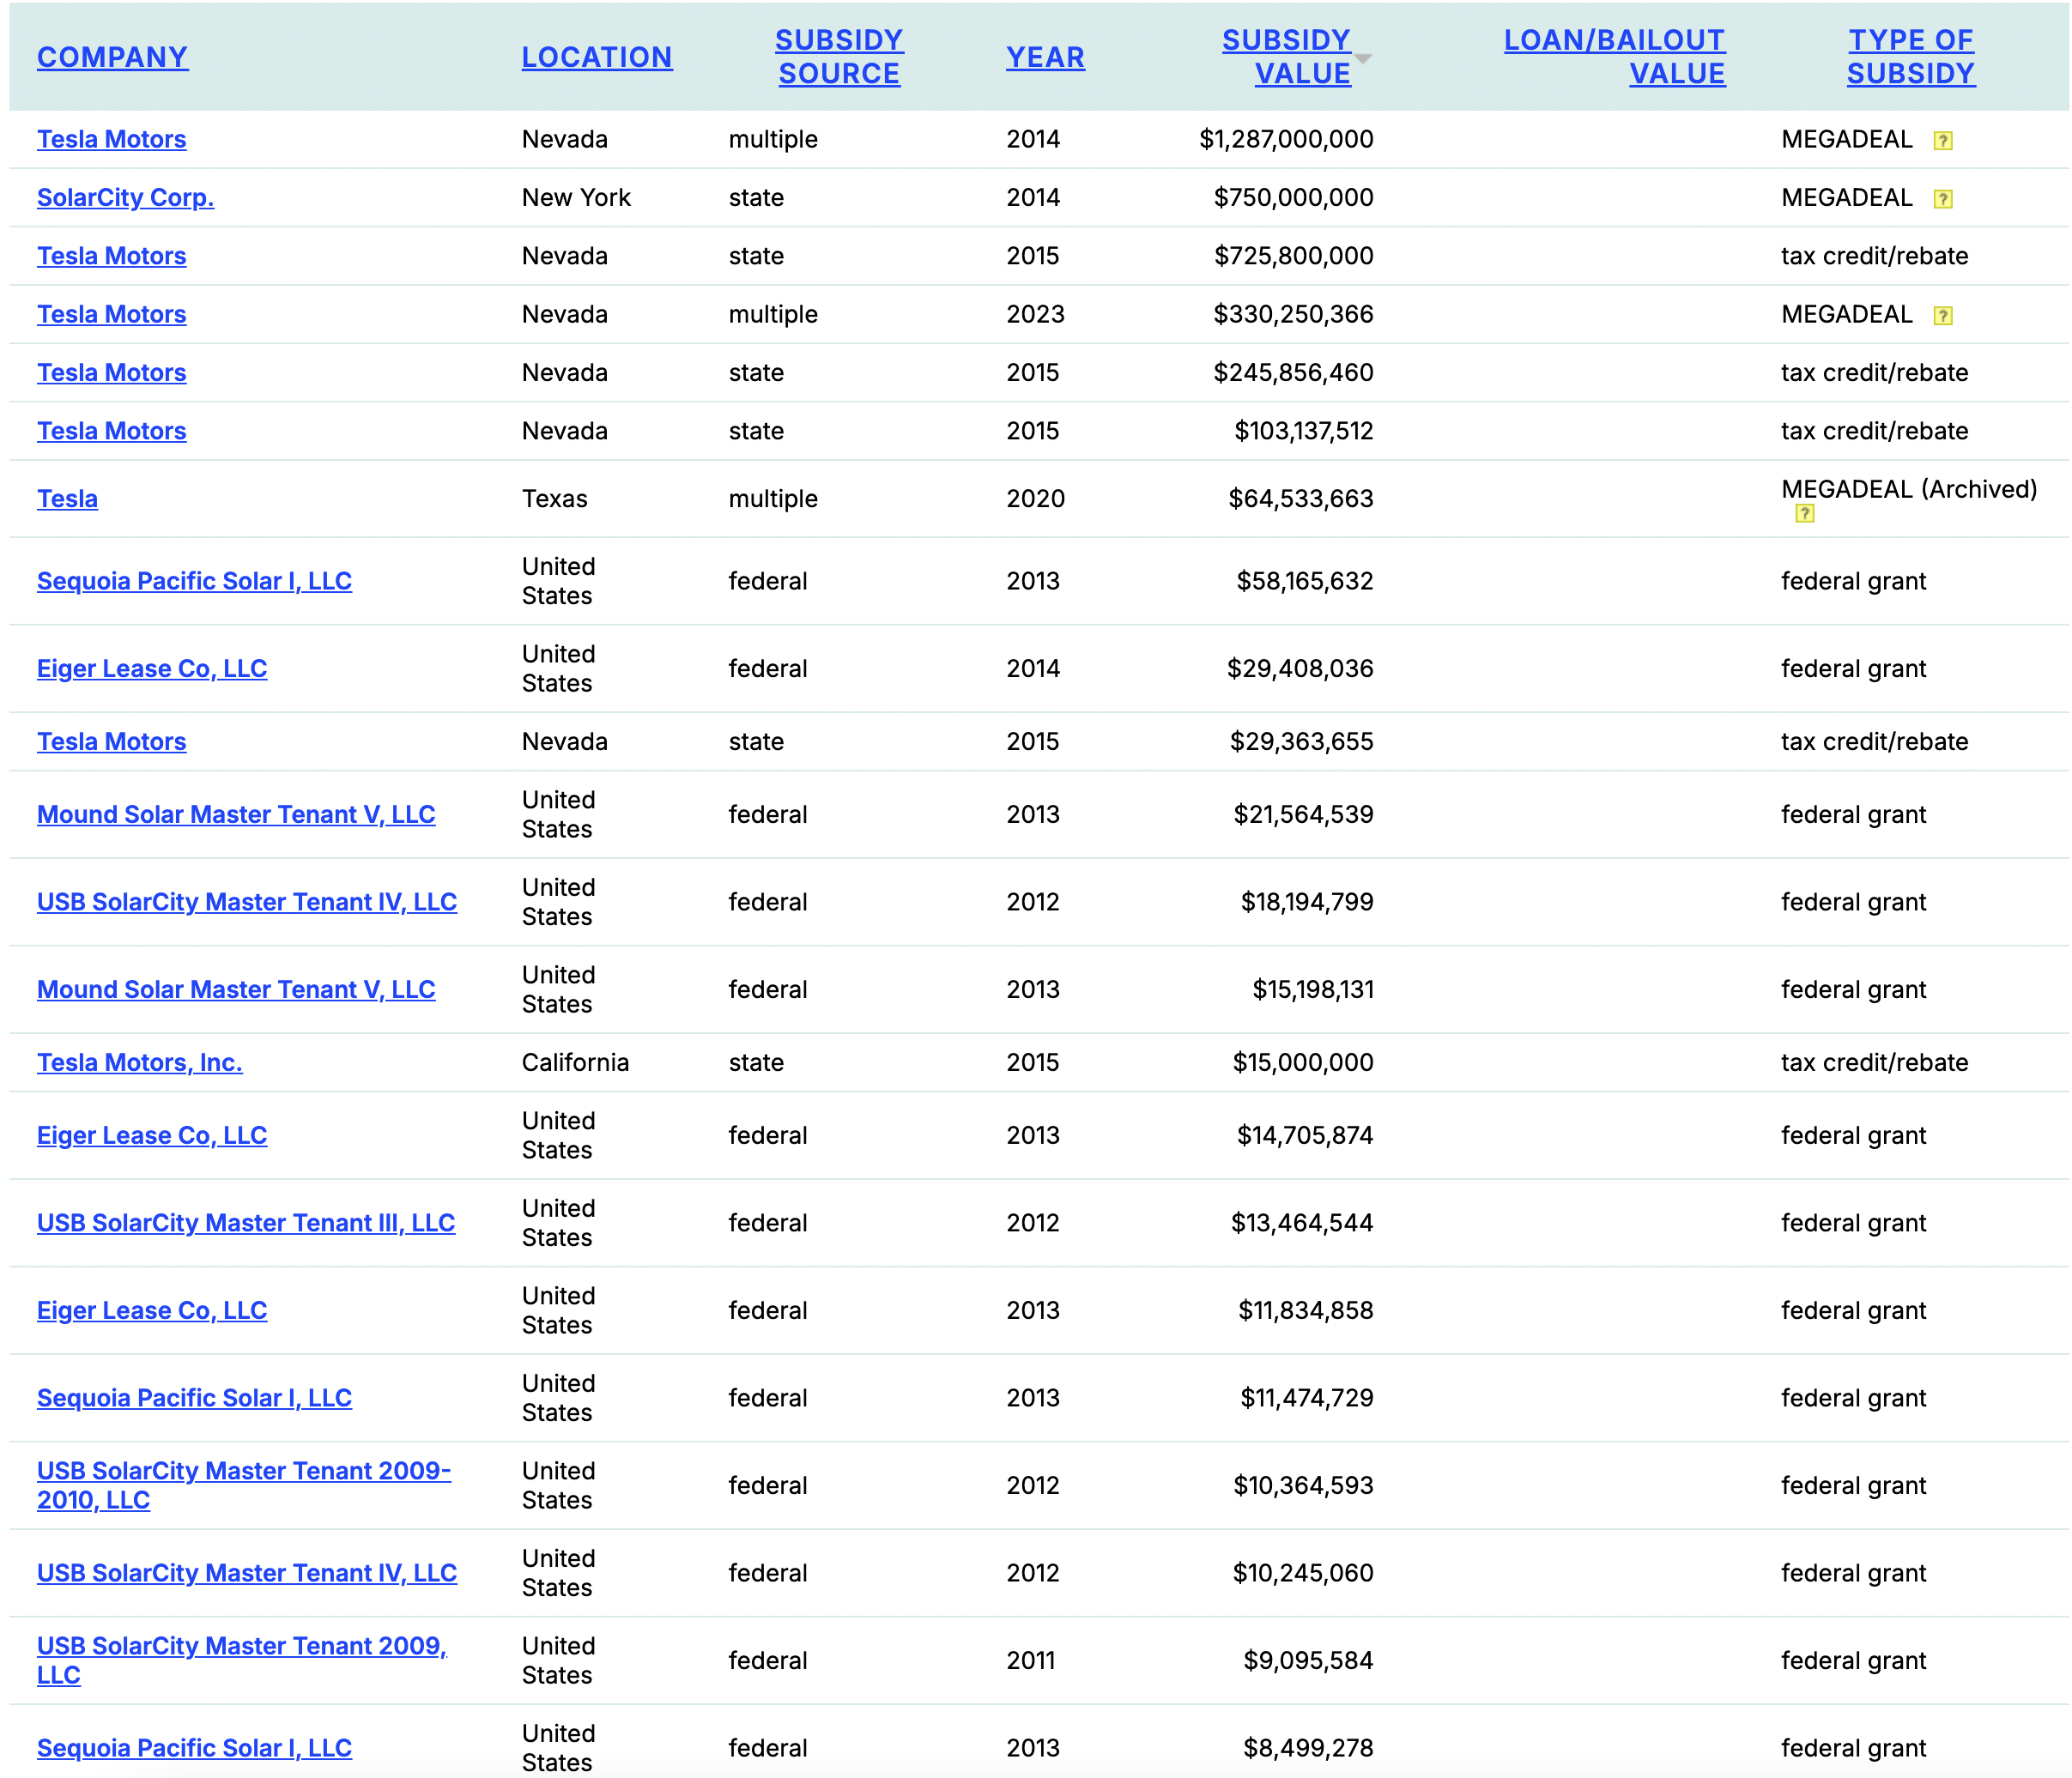Sort by Location column header
2072x1778 pixels.
(596, 57)
